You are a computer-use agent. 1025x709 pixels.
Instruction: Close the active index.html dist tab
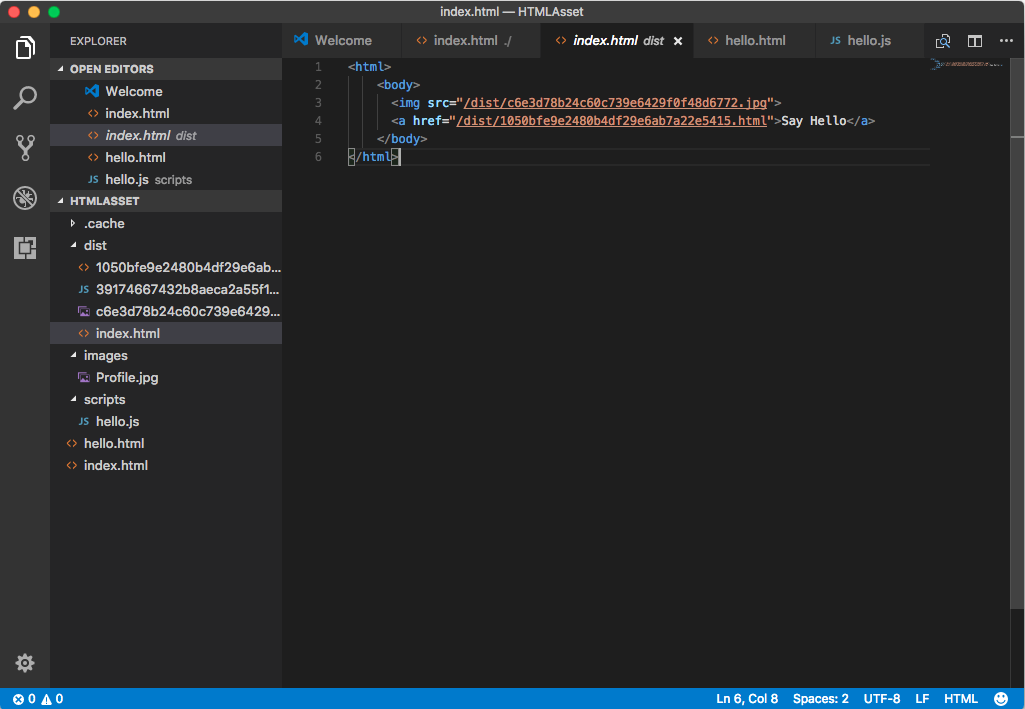coord(678,41)
